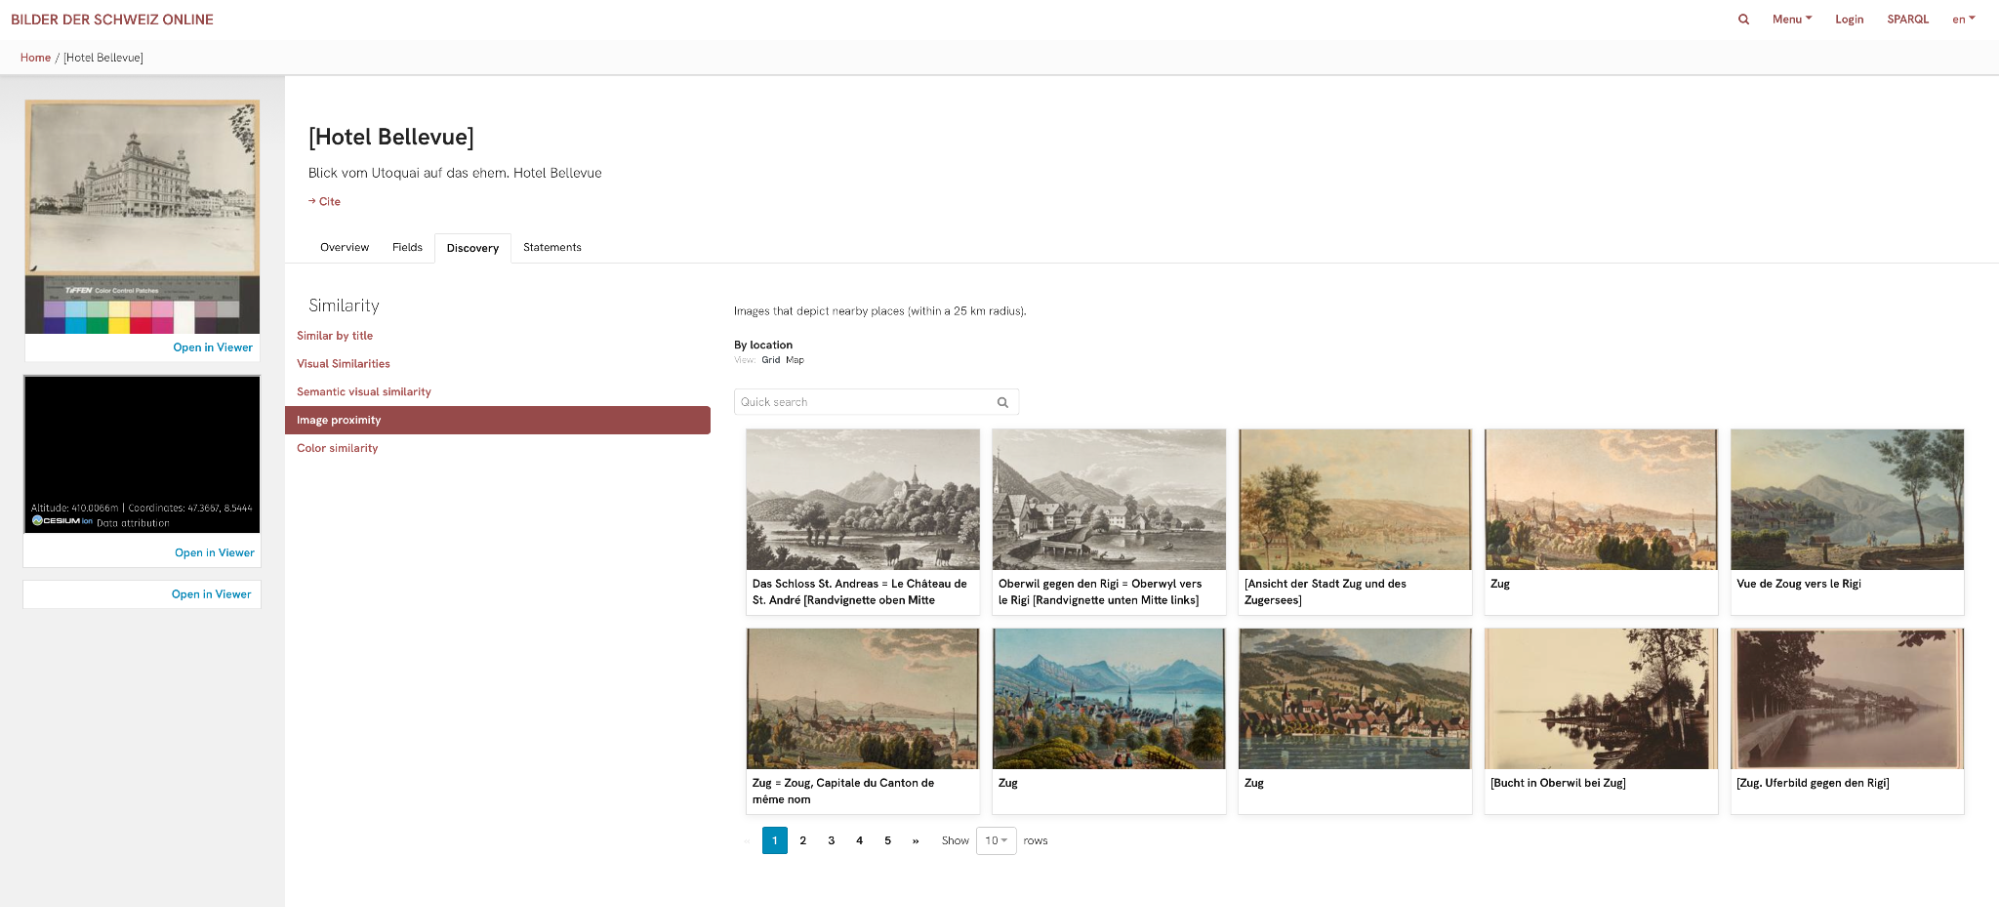The image size is (1999, 907).
Task: Click the Login link
Action: click(1849, 19)
